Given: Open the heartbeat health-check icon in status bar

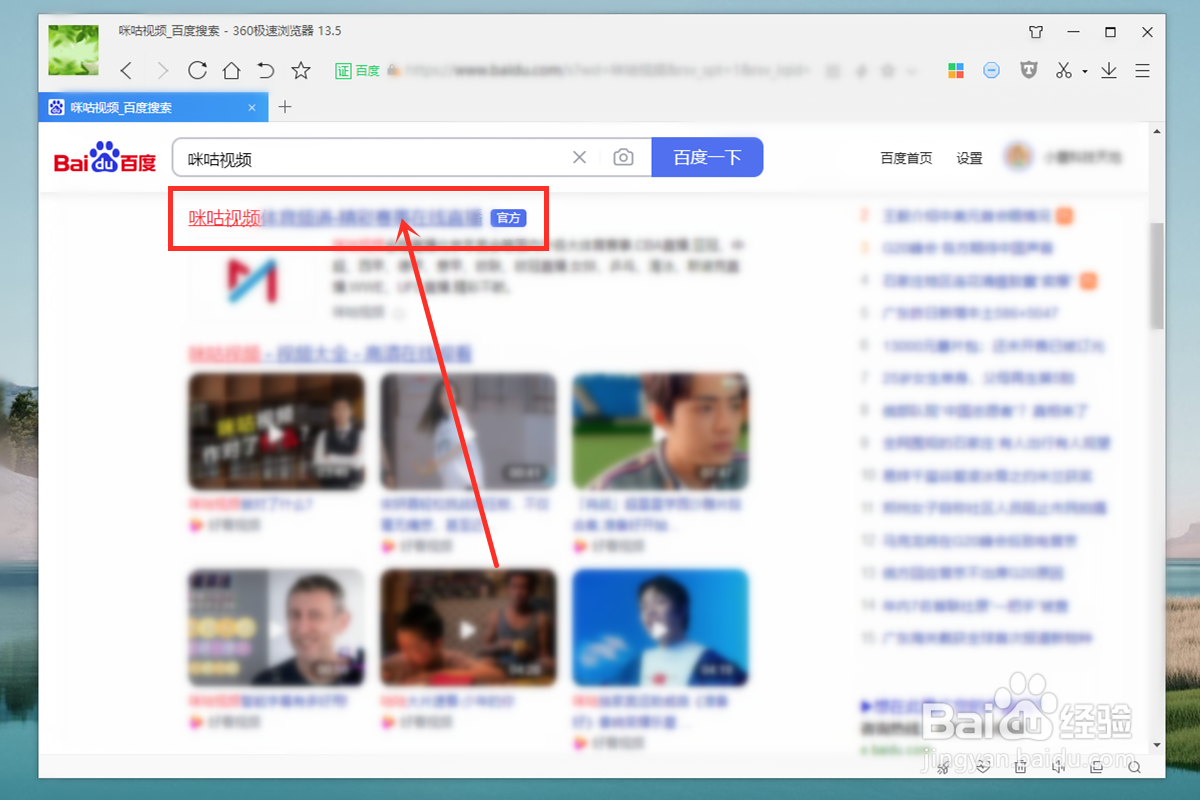Looking at the screenshot, I should pyautogui.click(x=983, y=767).
